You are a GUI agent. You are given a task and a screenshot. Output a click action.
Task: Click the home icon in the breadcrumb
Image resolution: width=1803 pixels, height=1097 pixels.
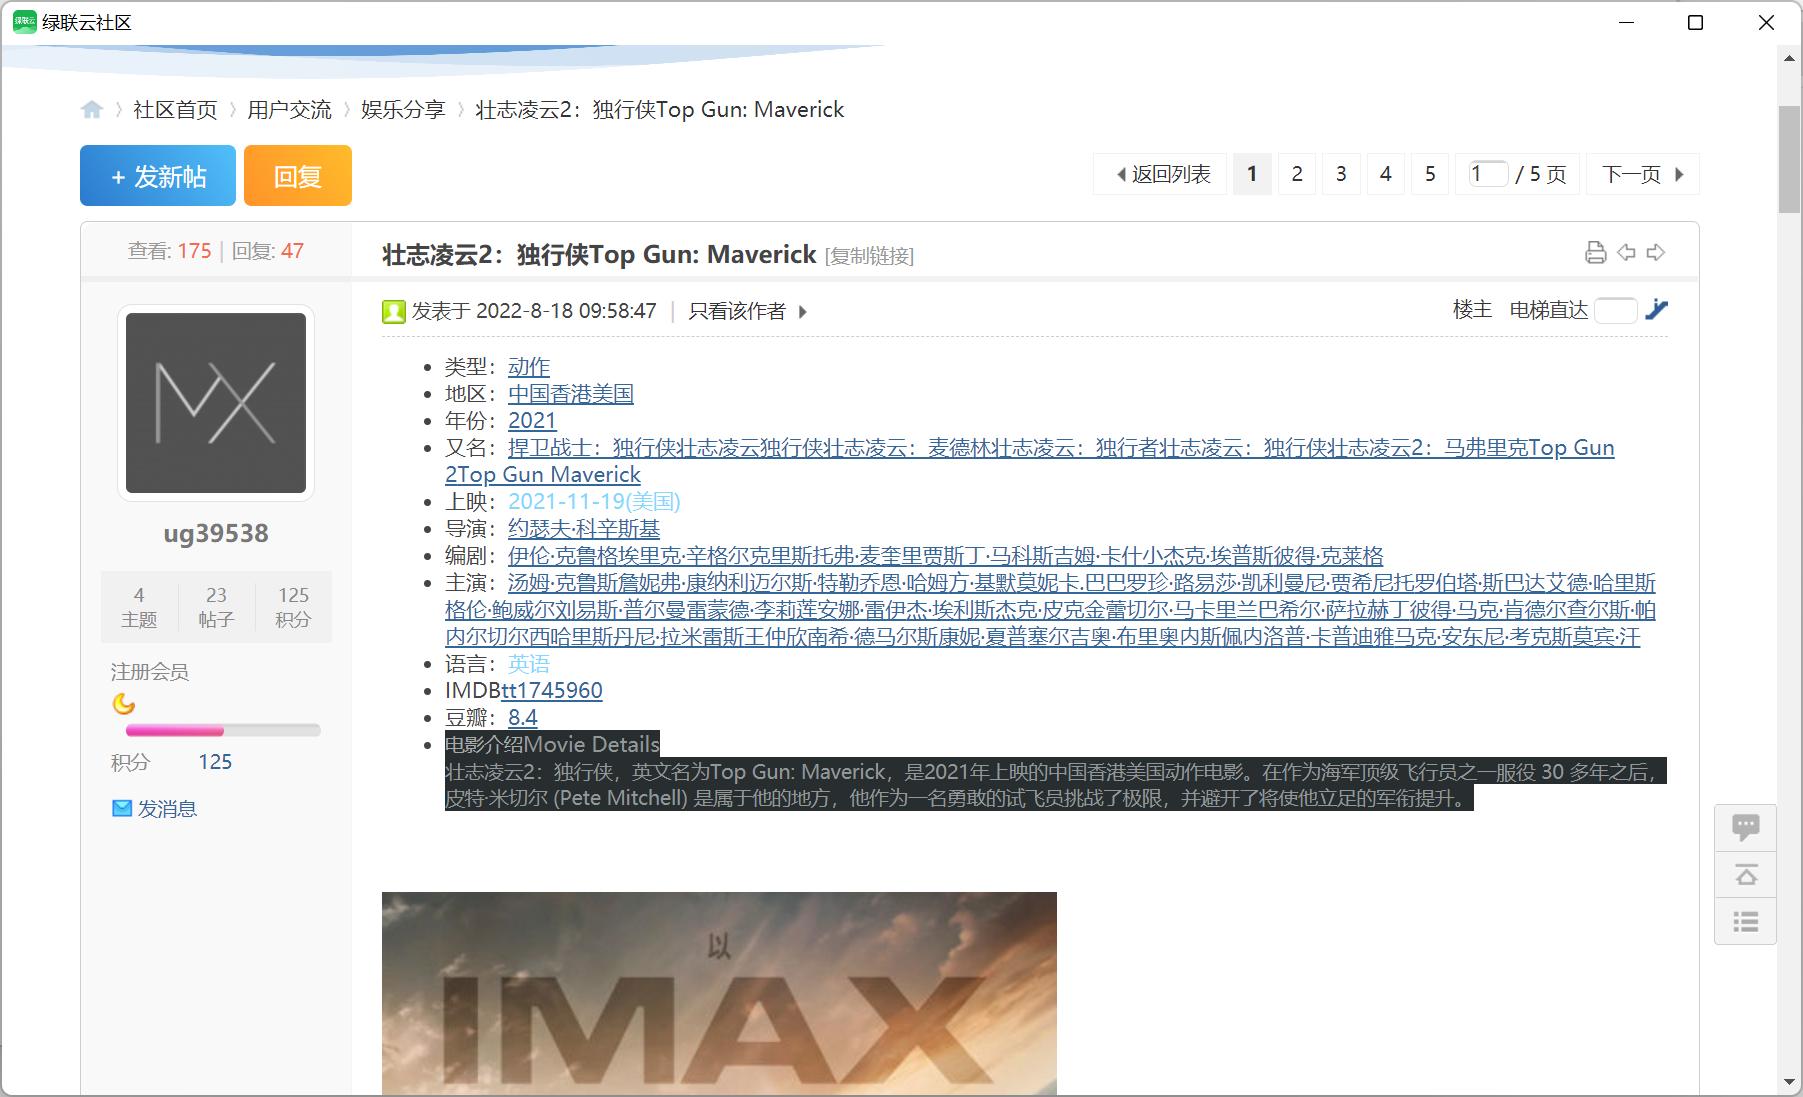[x=93, y=110]
